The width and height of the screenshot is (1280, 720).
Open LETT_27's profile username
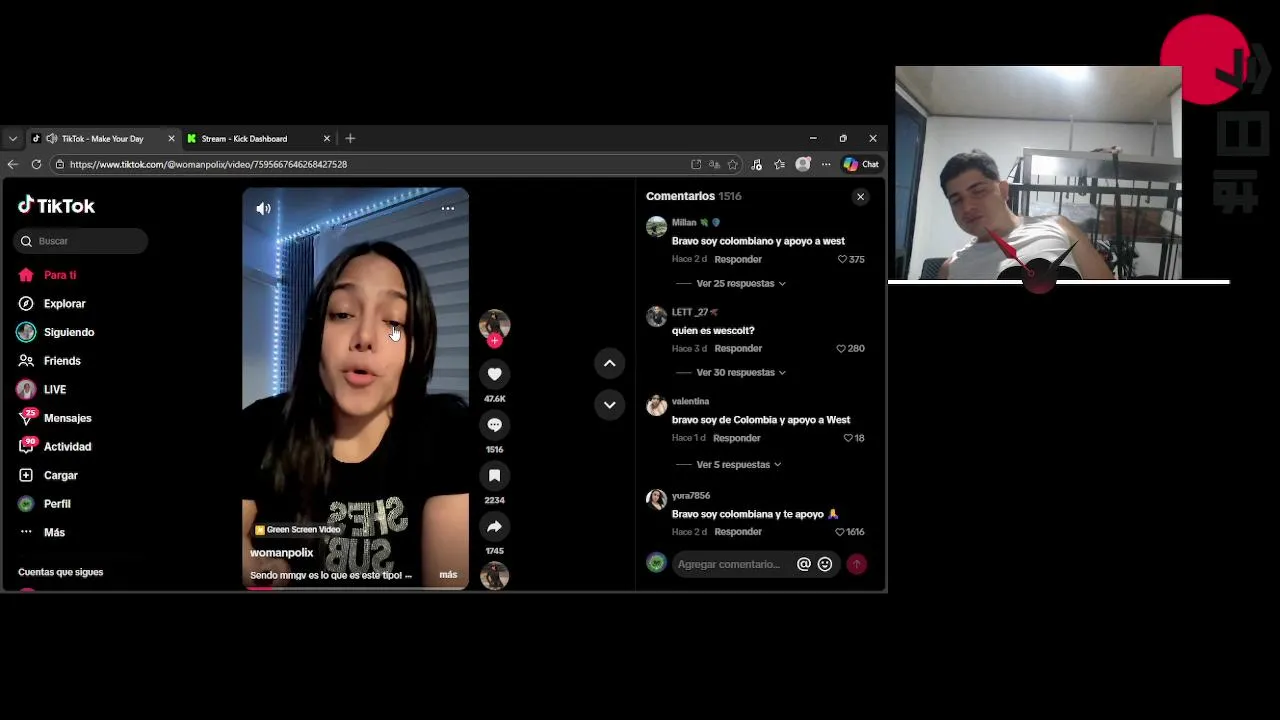690,312
